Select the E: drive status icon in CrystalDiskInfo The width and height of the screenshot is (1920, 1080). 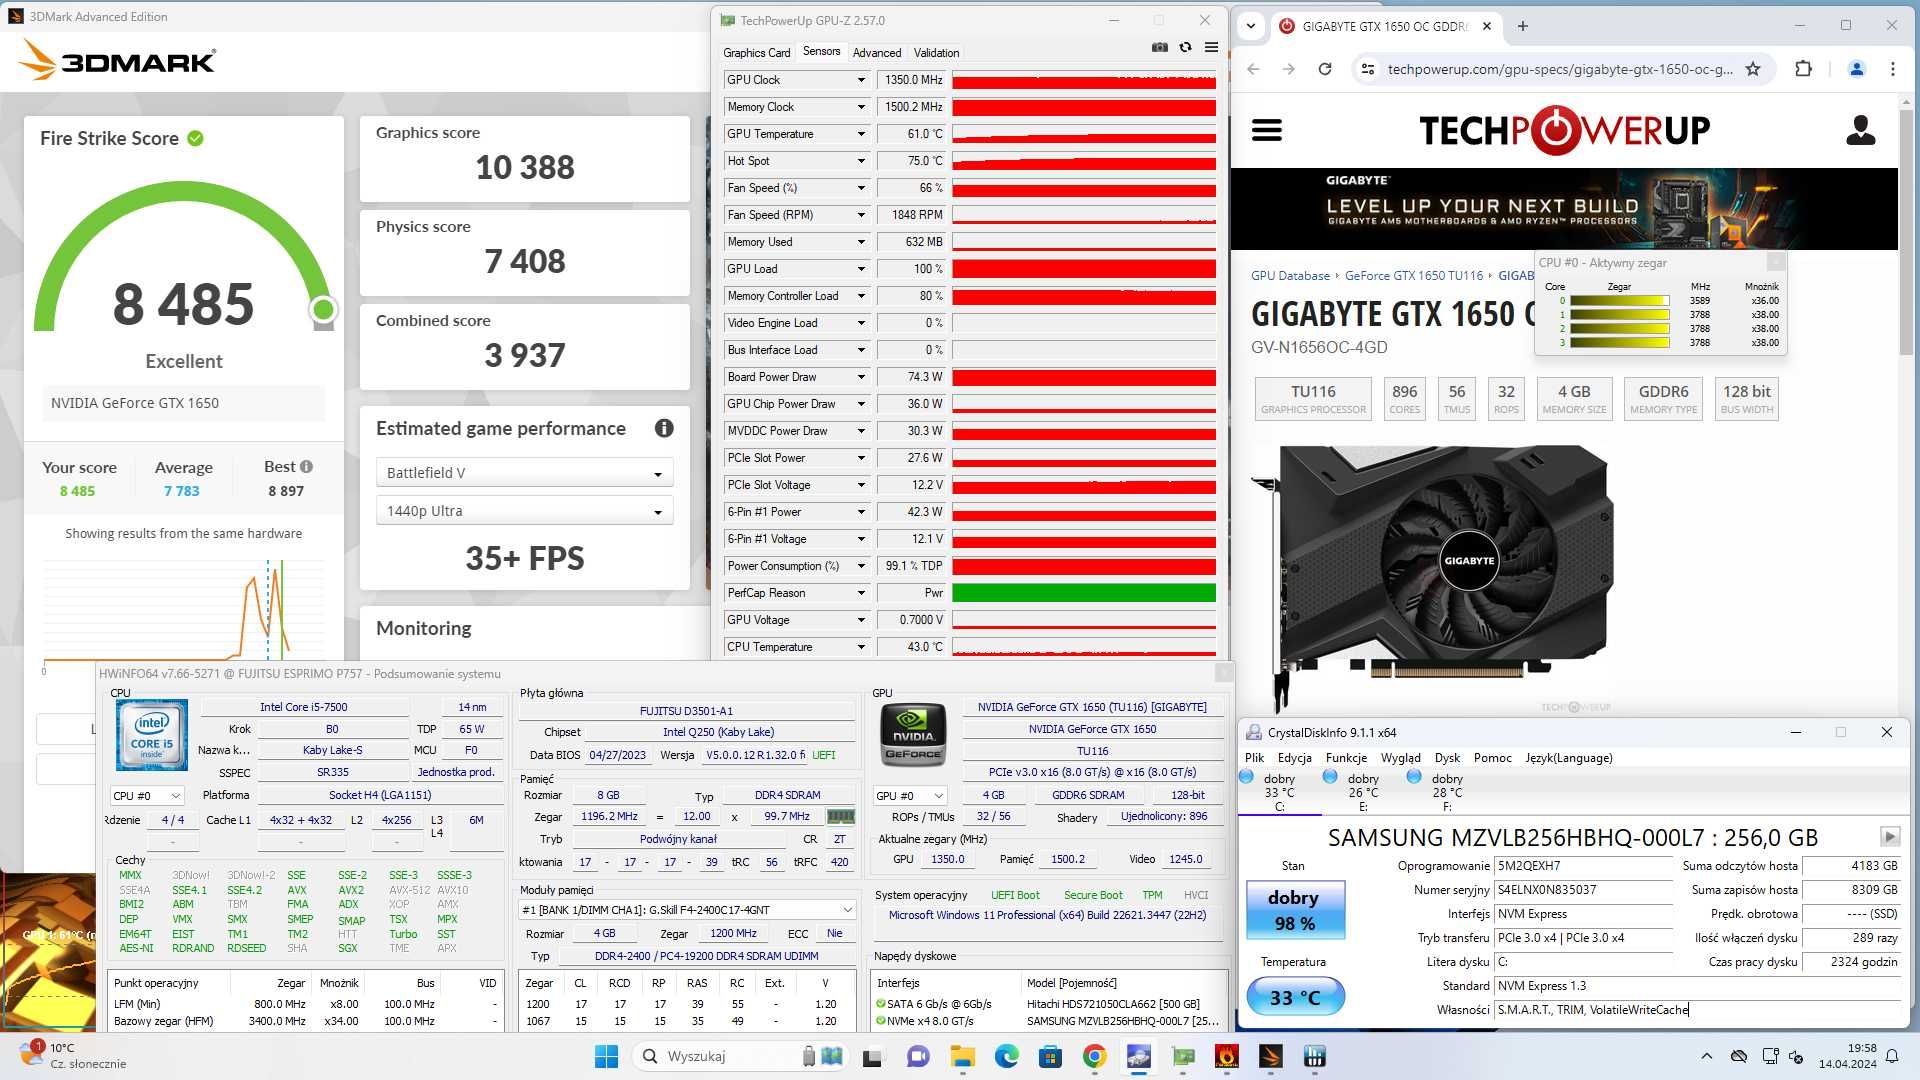(x=1330, y=776)
